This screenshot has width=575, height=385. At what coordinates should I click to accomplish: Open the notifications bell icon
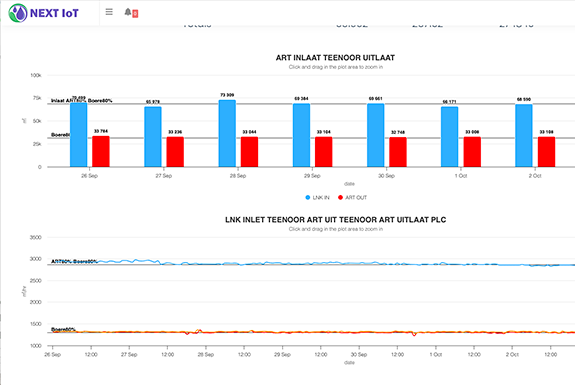coord(128,12)
